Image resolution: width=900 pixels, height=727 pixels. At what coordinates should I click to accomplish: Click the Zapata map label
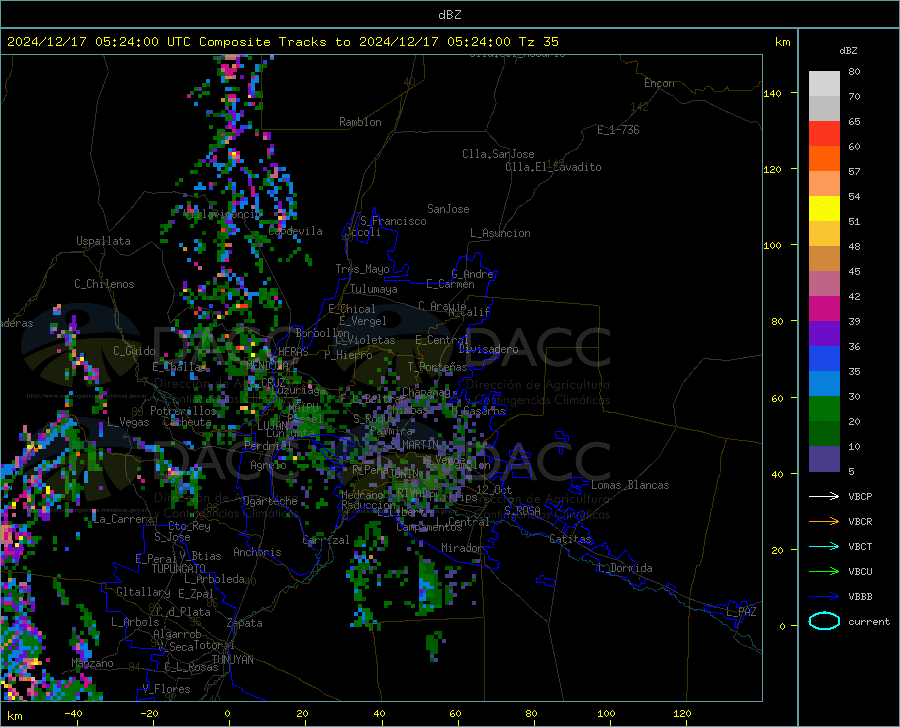coord(245,623)
